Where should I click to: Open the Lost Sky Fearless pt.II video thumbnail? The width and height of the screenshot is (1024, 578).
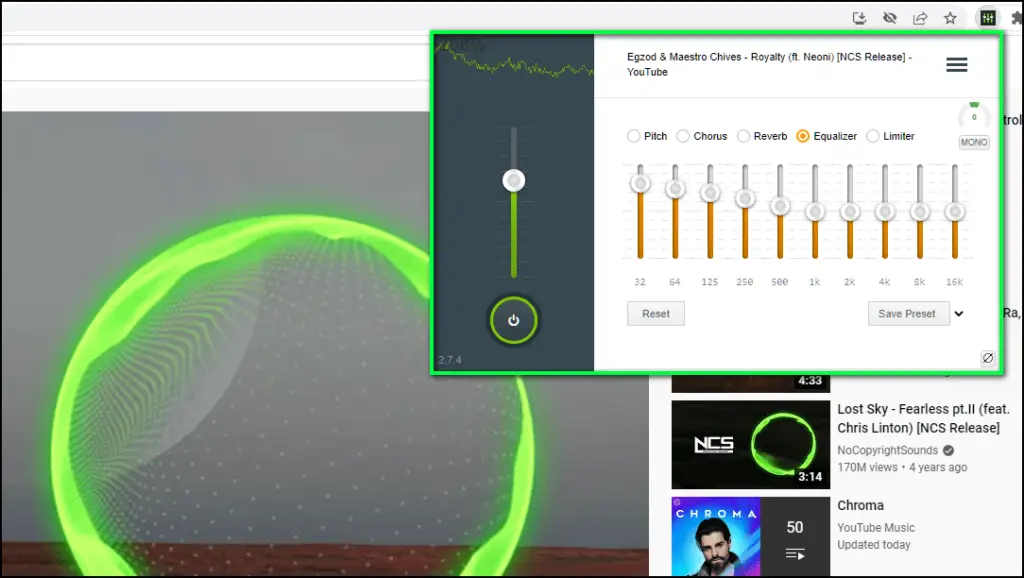750,445
